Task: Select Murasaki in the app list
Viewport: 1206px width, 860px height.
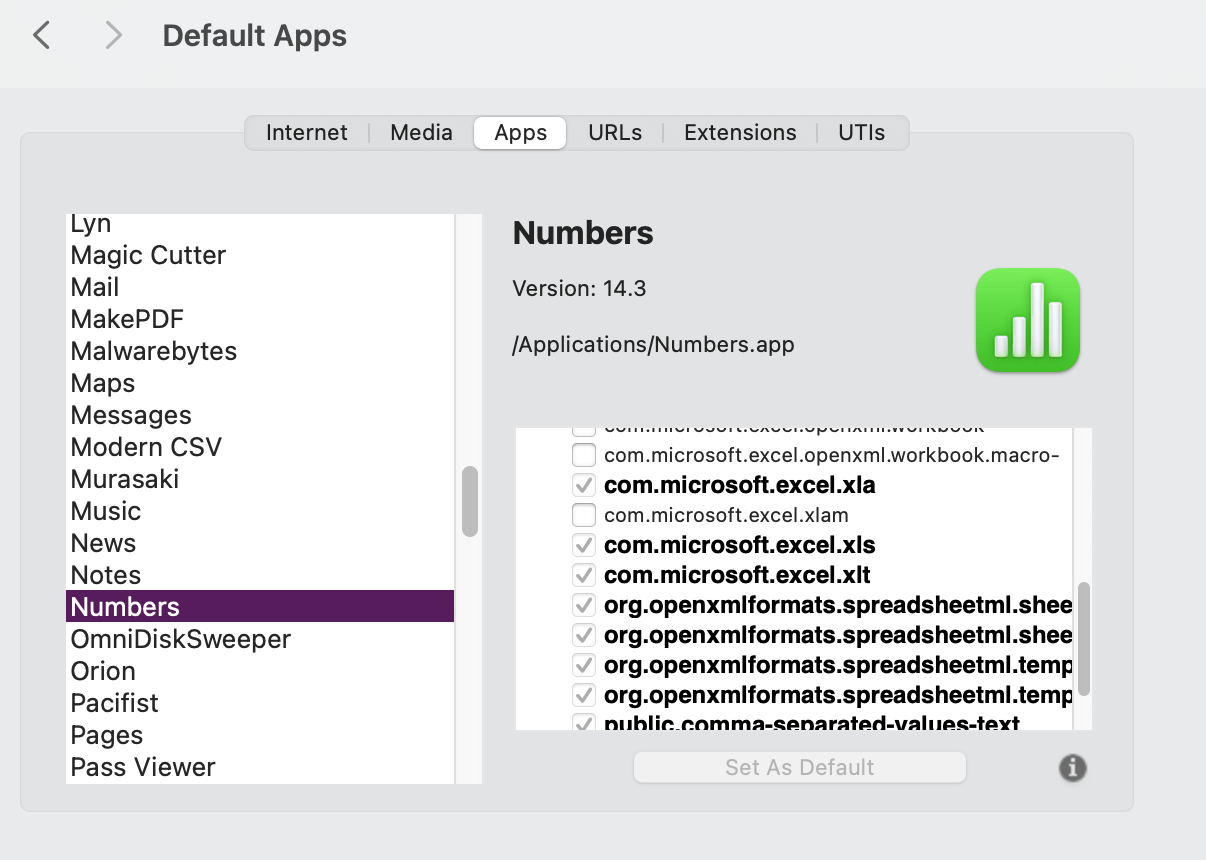Action: (260, 479)
